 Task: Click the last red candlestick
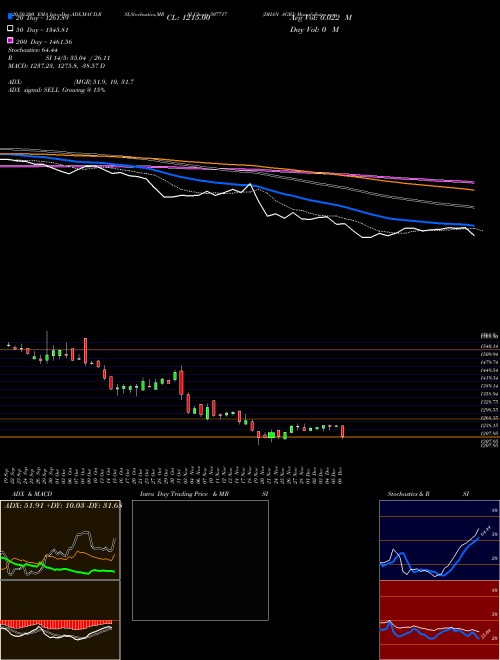click(x=343, y=431)
